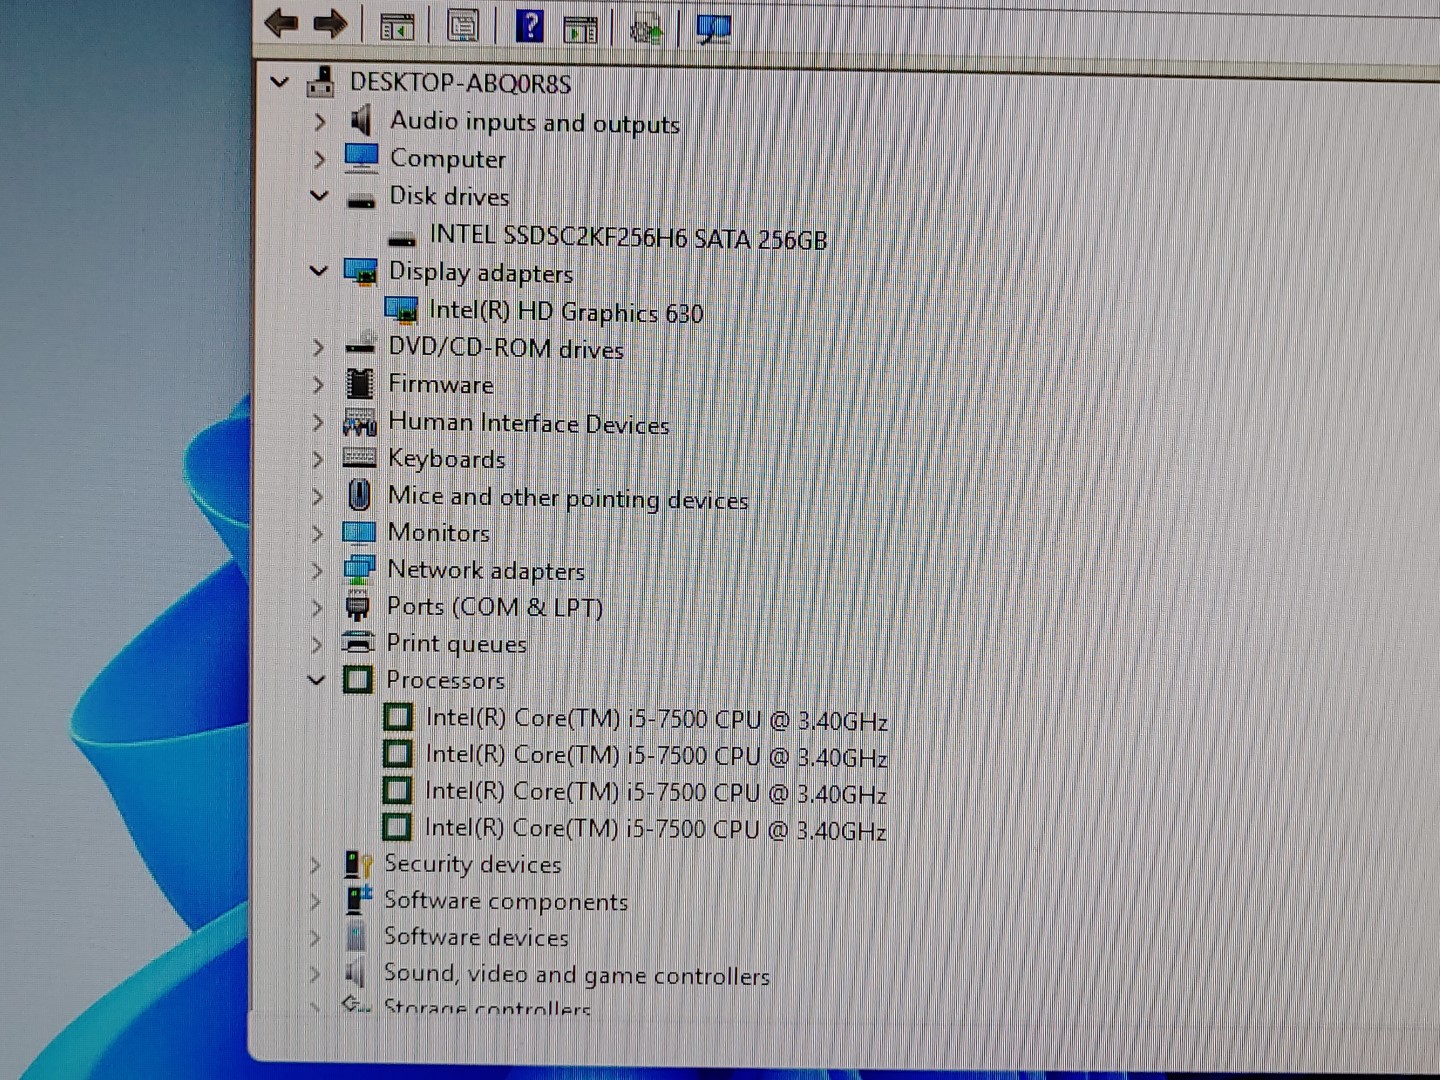Screen dimensions: 1440x1080
Task: Click the Keyboards category icon
Action: click(358, 457)
